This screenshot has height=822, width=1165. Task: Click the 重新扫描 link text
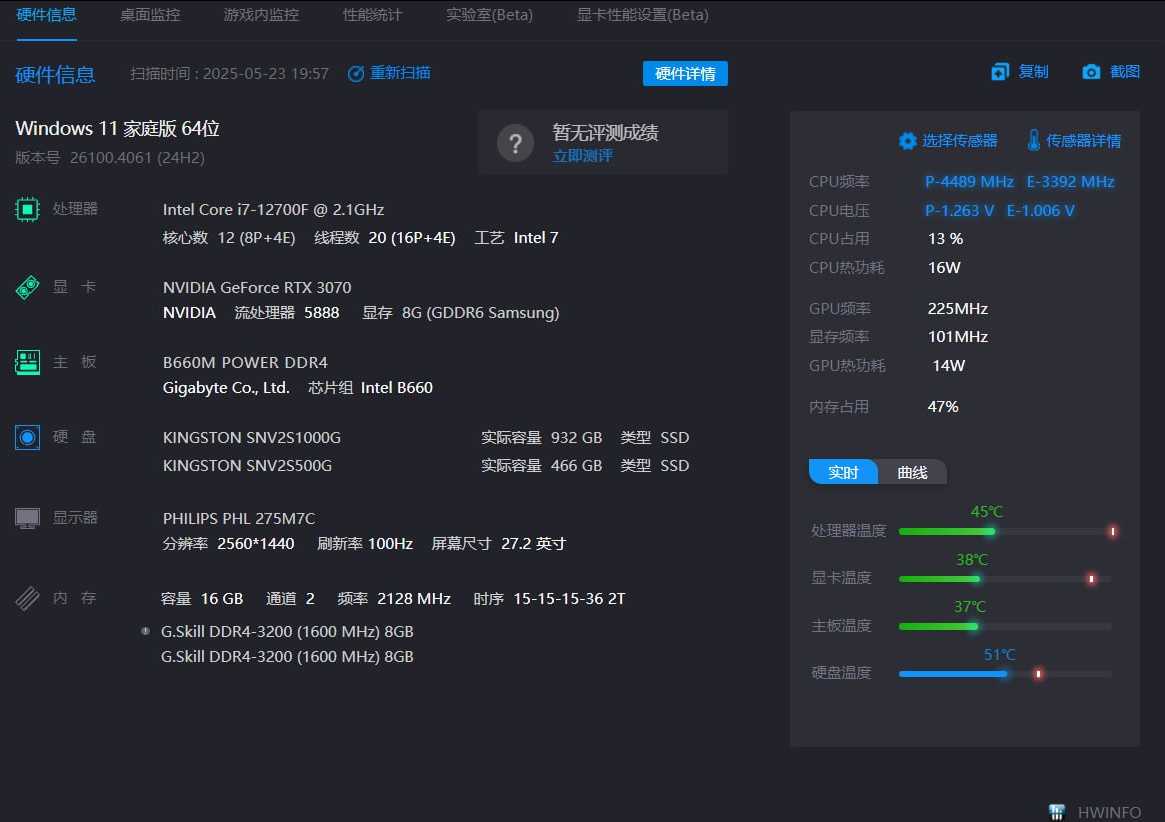coord(400,73)
